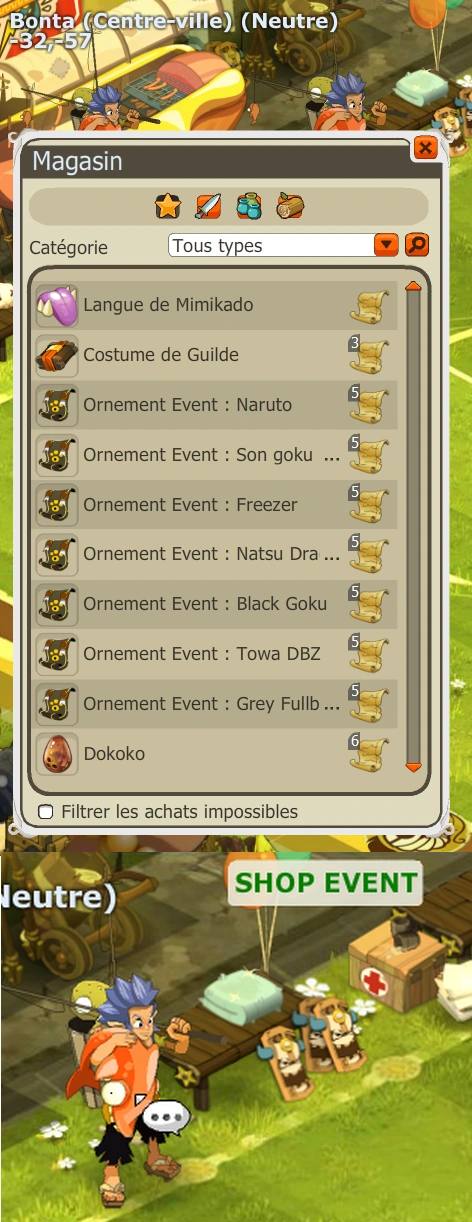Select Ornement Event : Naruto entry
Screen dimensions: 472x1222
(215, 405)
